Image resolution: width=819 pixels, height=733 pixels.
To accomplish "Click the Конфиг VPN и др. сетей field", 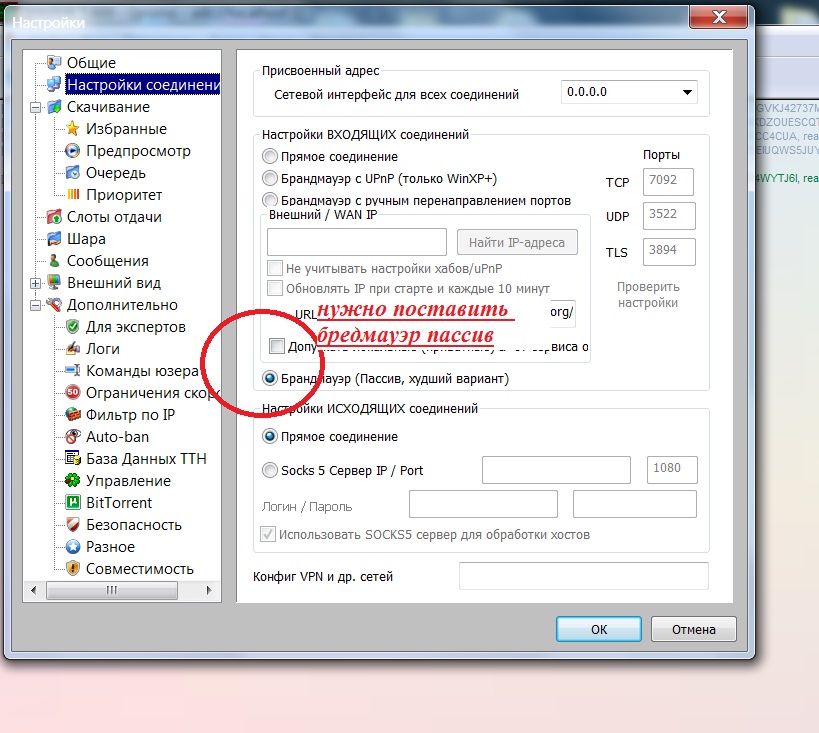I will (x=583, y=577).
